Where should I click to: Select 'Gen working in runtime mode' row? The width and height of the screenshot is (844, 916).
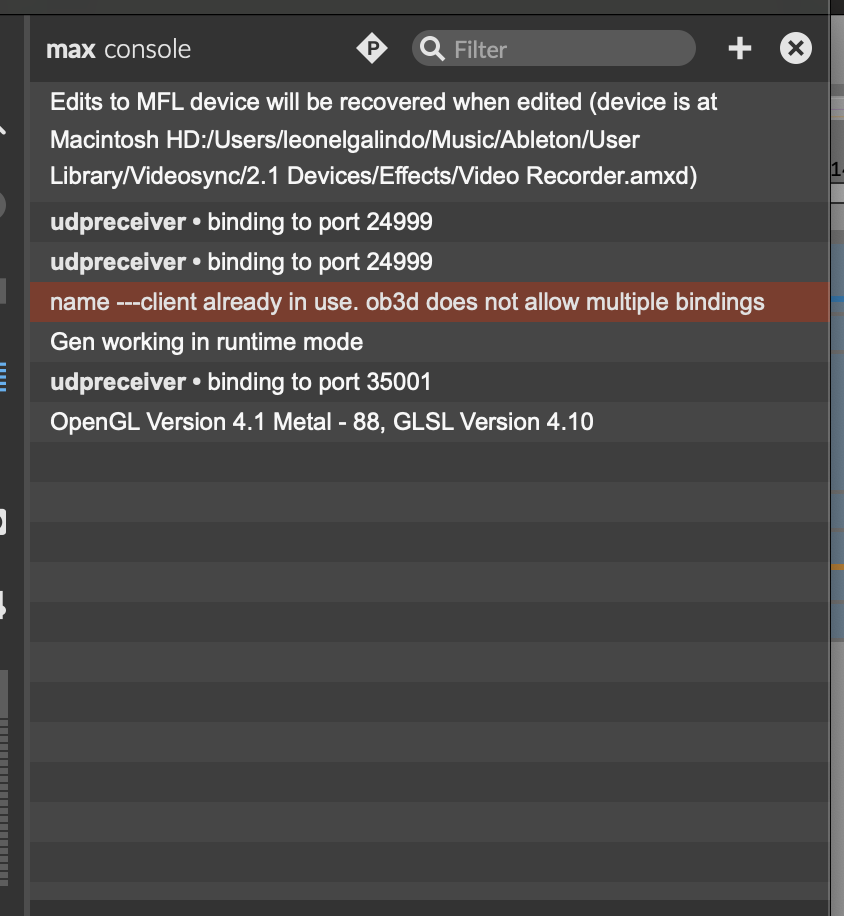tap(206, 342)
